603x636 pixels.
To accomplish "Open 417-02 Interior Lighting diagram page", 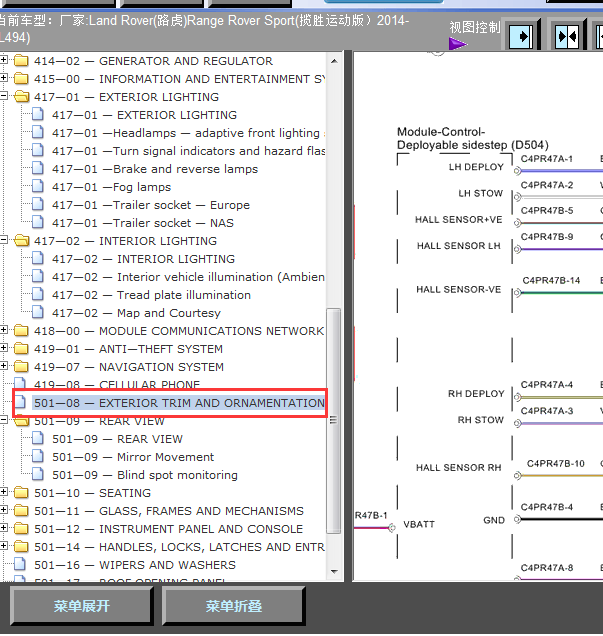I will [144, 259].
